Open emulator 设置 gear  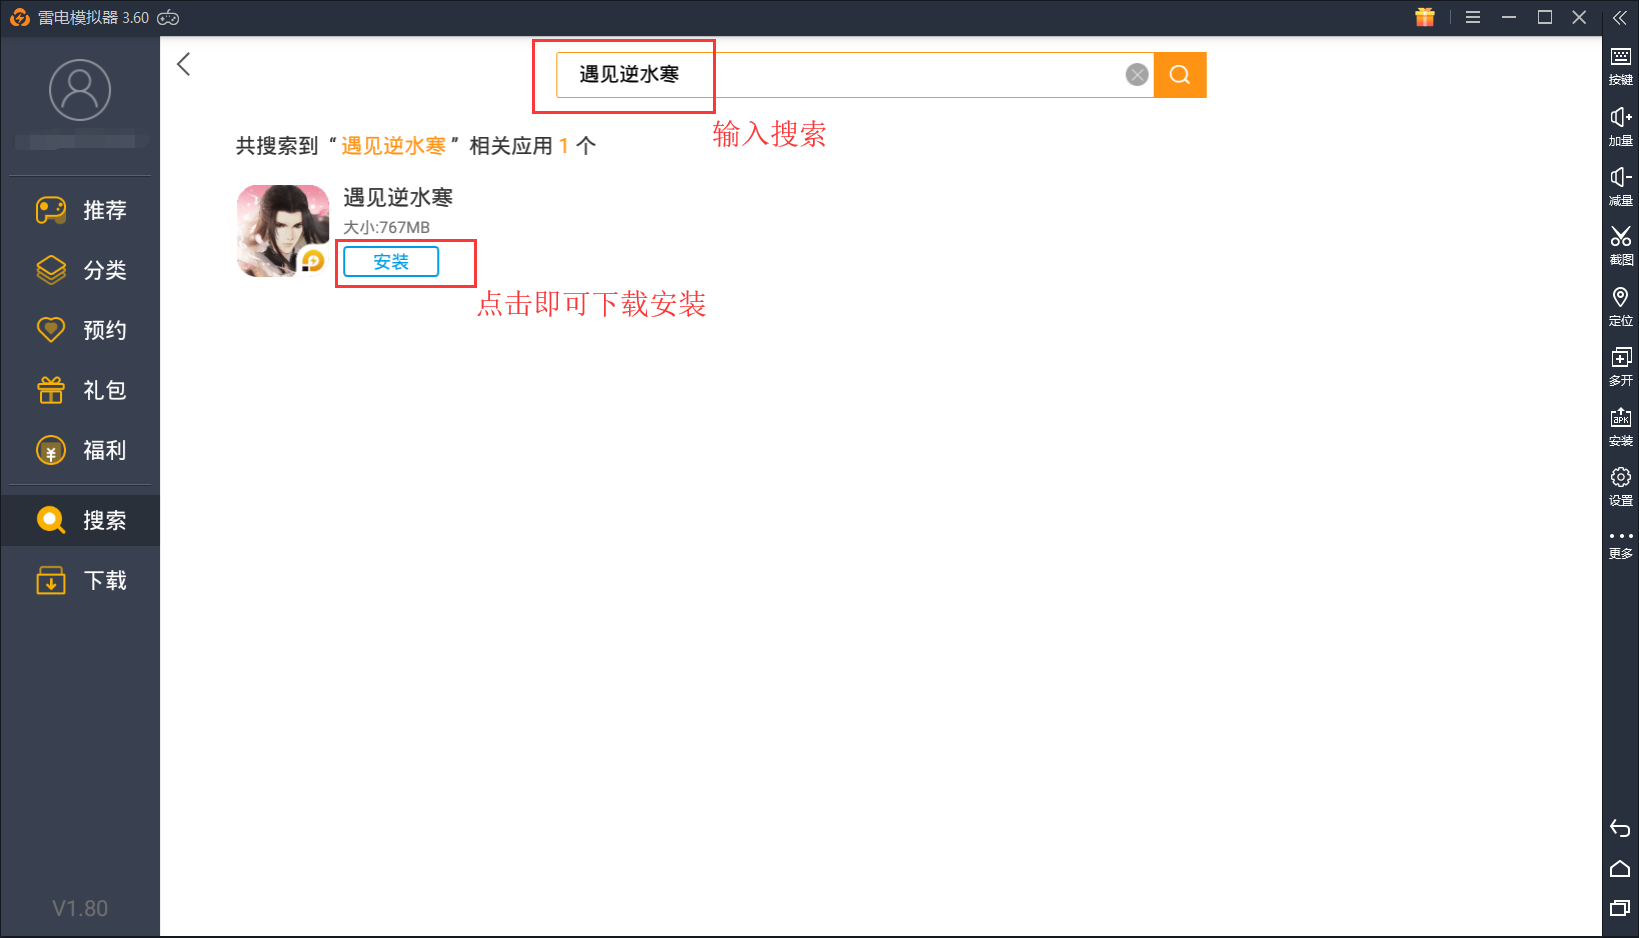tap(1620, 485)
